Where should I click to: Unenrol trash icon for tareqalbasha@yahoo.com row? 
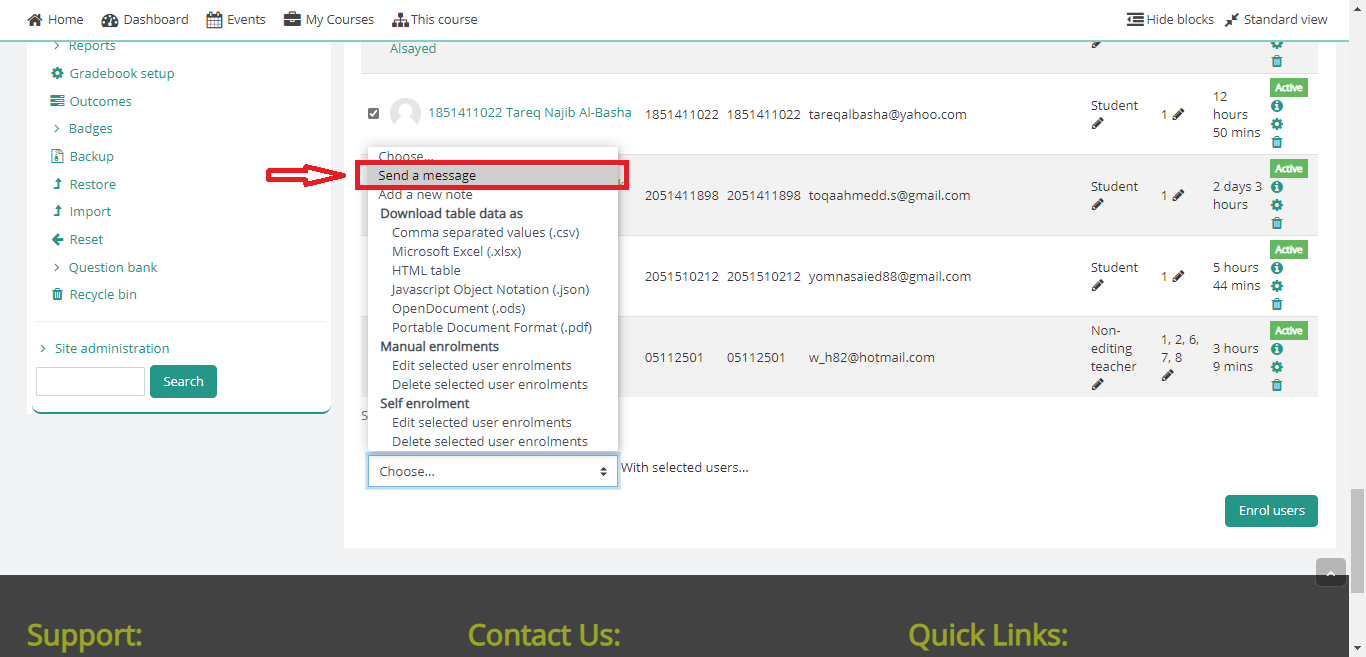[1277, 142]
